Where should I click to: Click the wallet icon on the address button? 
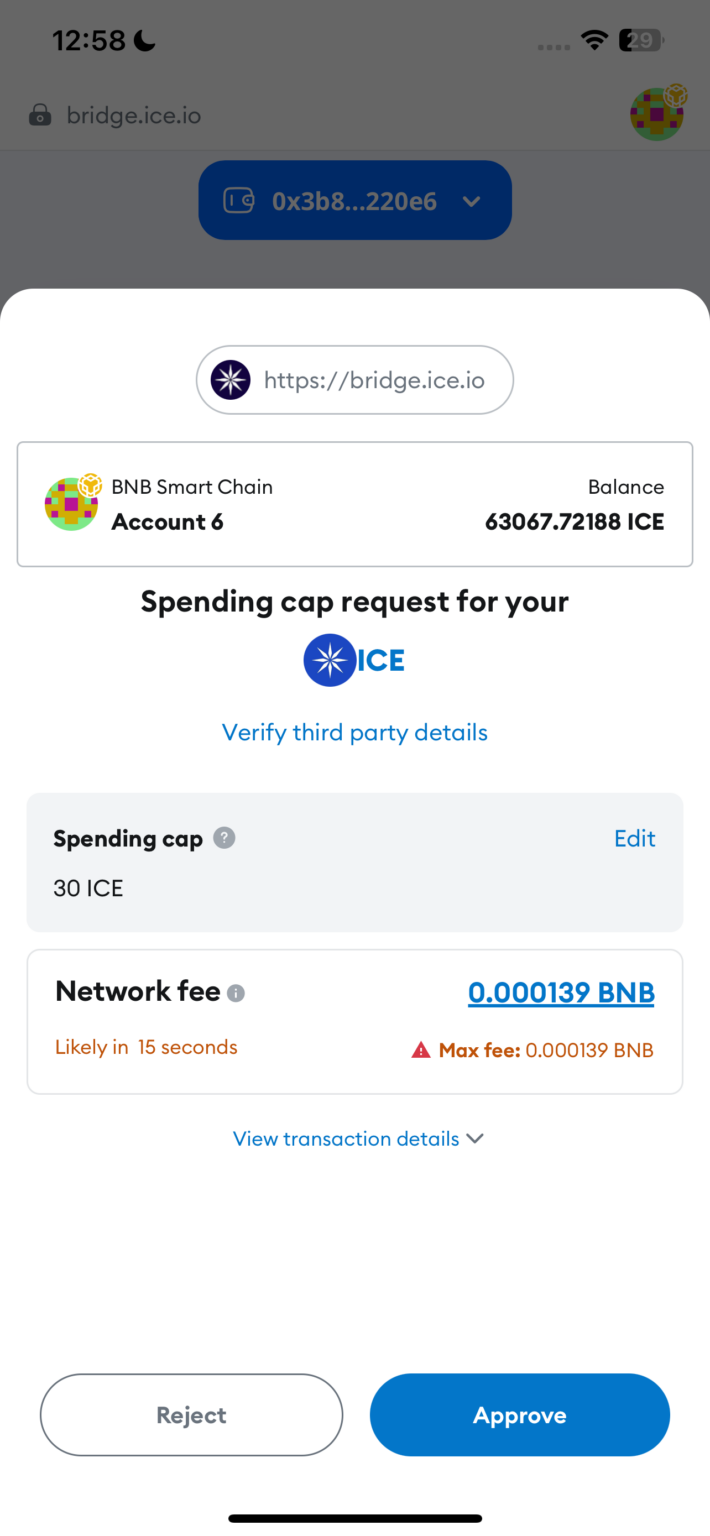240,200
